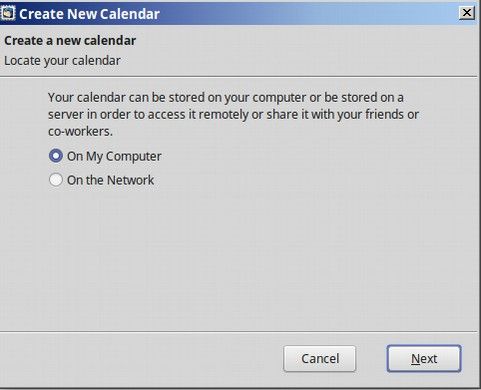Click the Create New Calendar title text
The height and width of the screenshot is (390, 481).
tap(89, 14)
